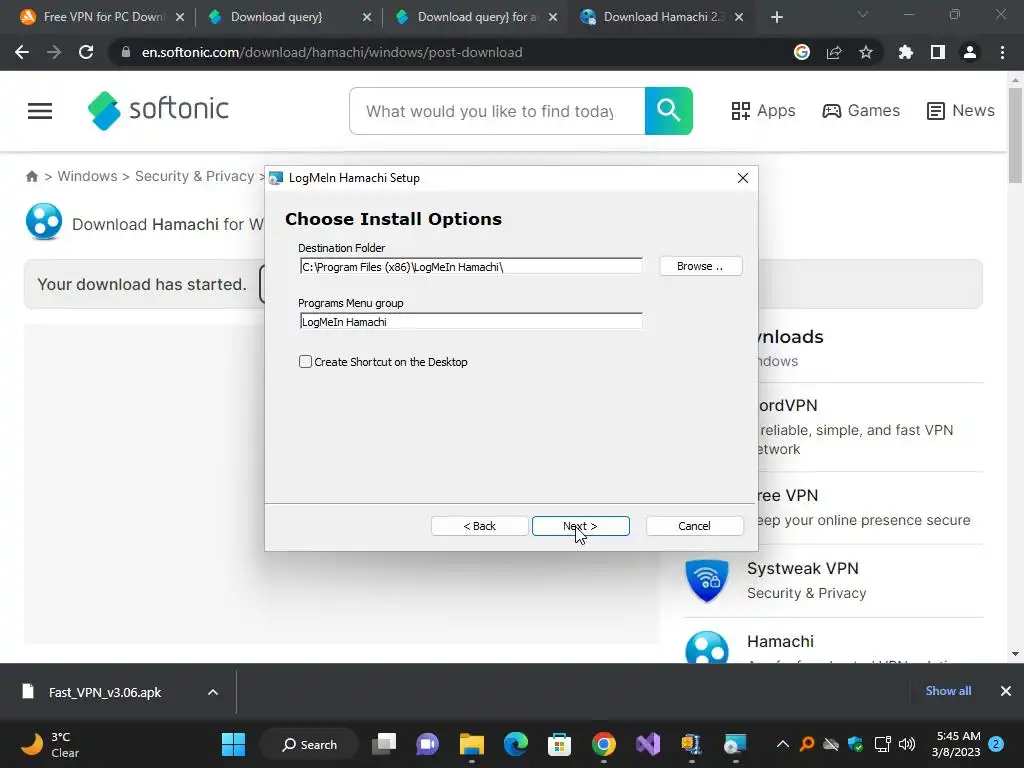Click the Softonic logo
This screenshot has width=1024, height=768.
point(158,110)
